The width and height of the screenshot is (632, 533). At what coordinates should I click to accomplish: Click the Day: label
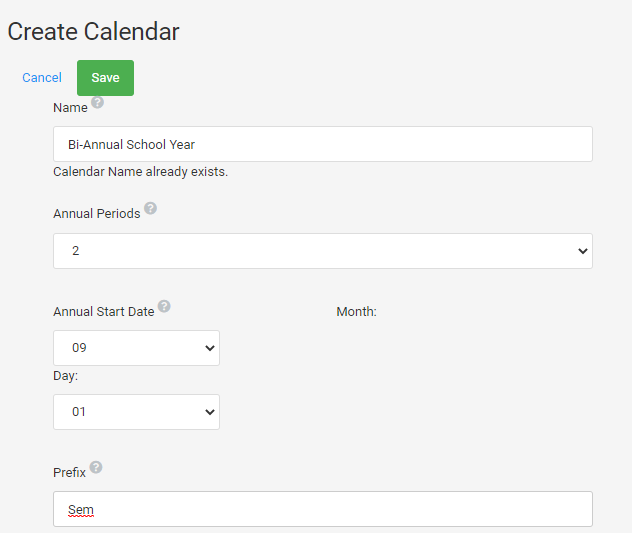click(x=66, y=376)
